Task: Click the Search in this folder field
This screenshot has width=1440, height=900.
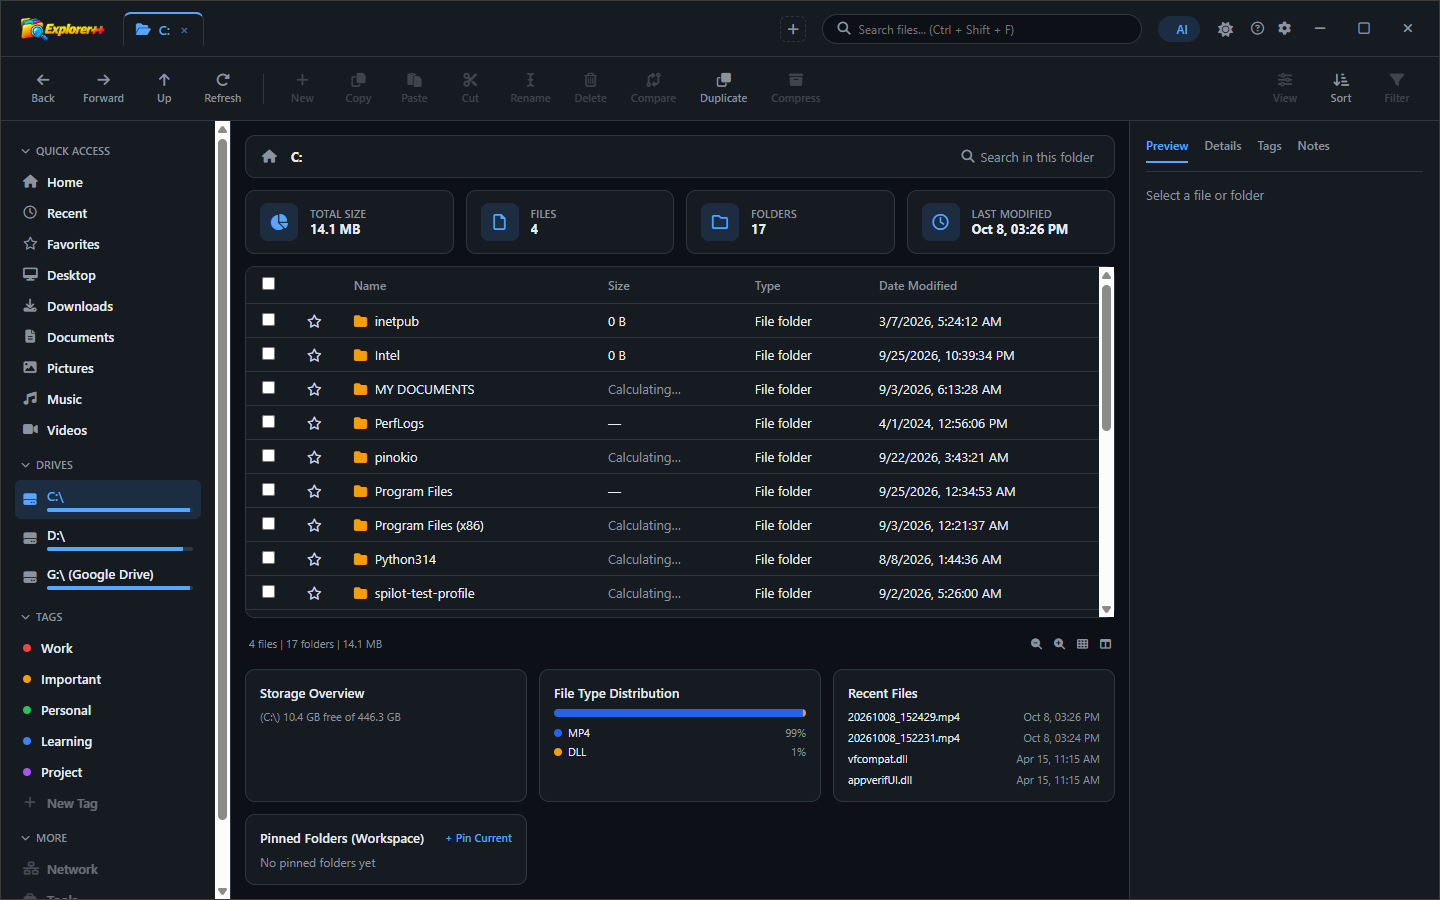Action: [x=1028, y=157]
